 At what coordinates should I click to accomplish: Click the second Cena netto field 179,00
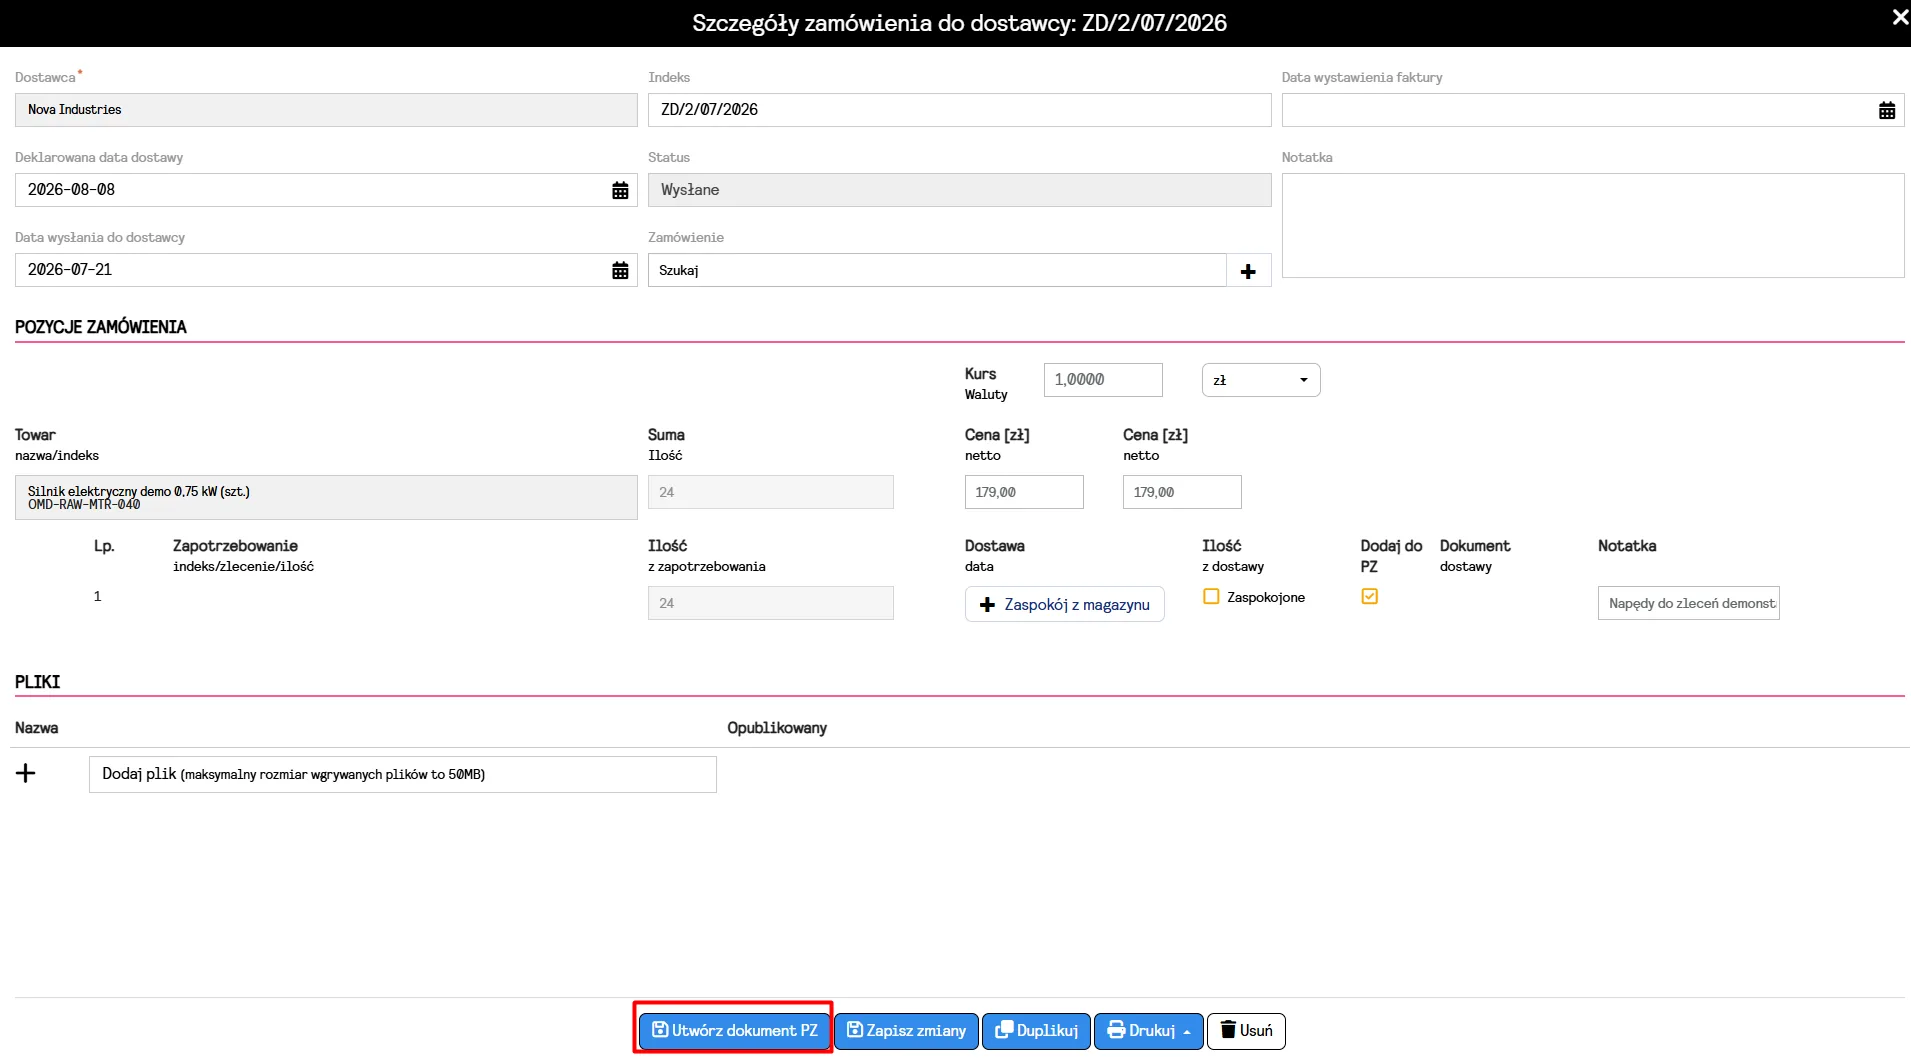coord(1182,492)
